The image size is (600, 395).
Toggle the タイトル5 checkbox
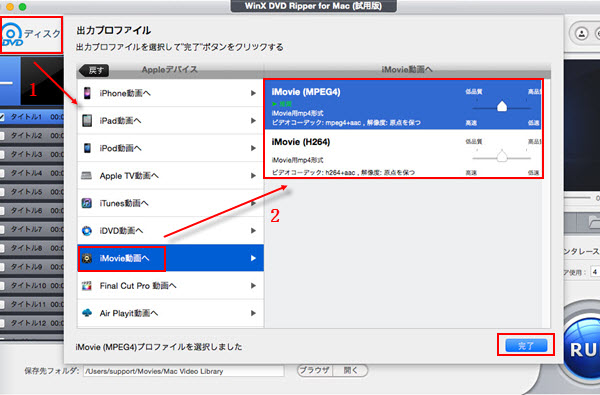[x=2, y=192]
